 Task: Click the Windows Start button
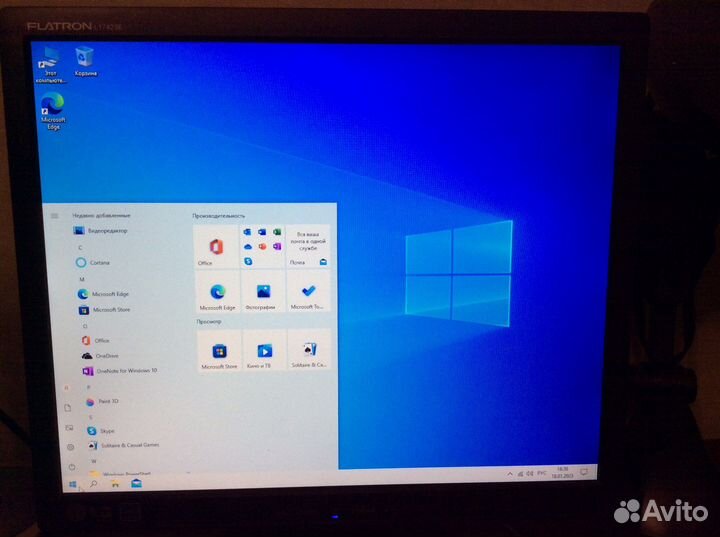pos(73,484)
